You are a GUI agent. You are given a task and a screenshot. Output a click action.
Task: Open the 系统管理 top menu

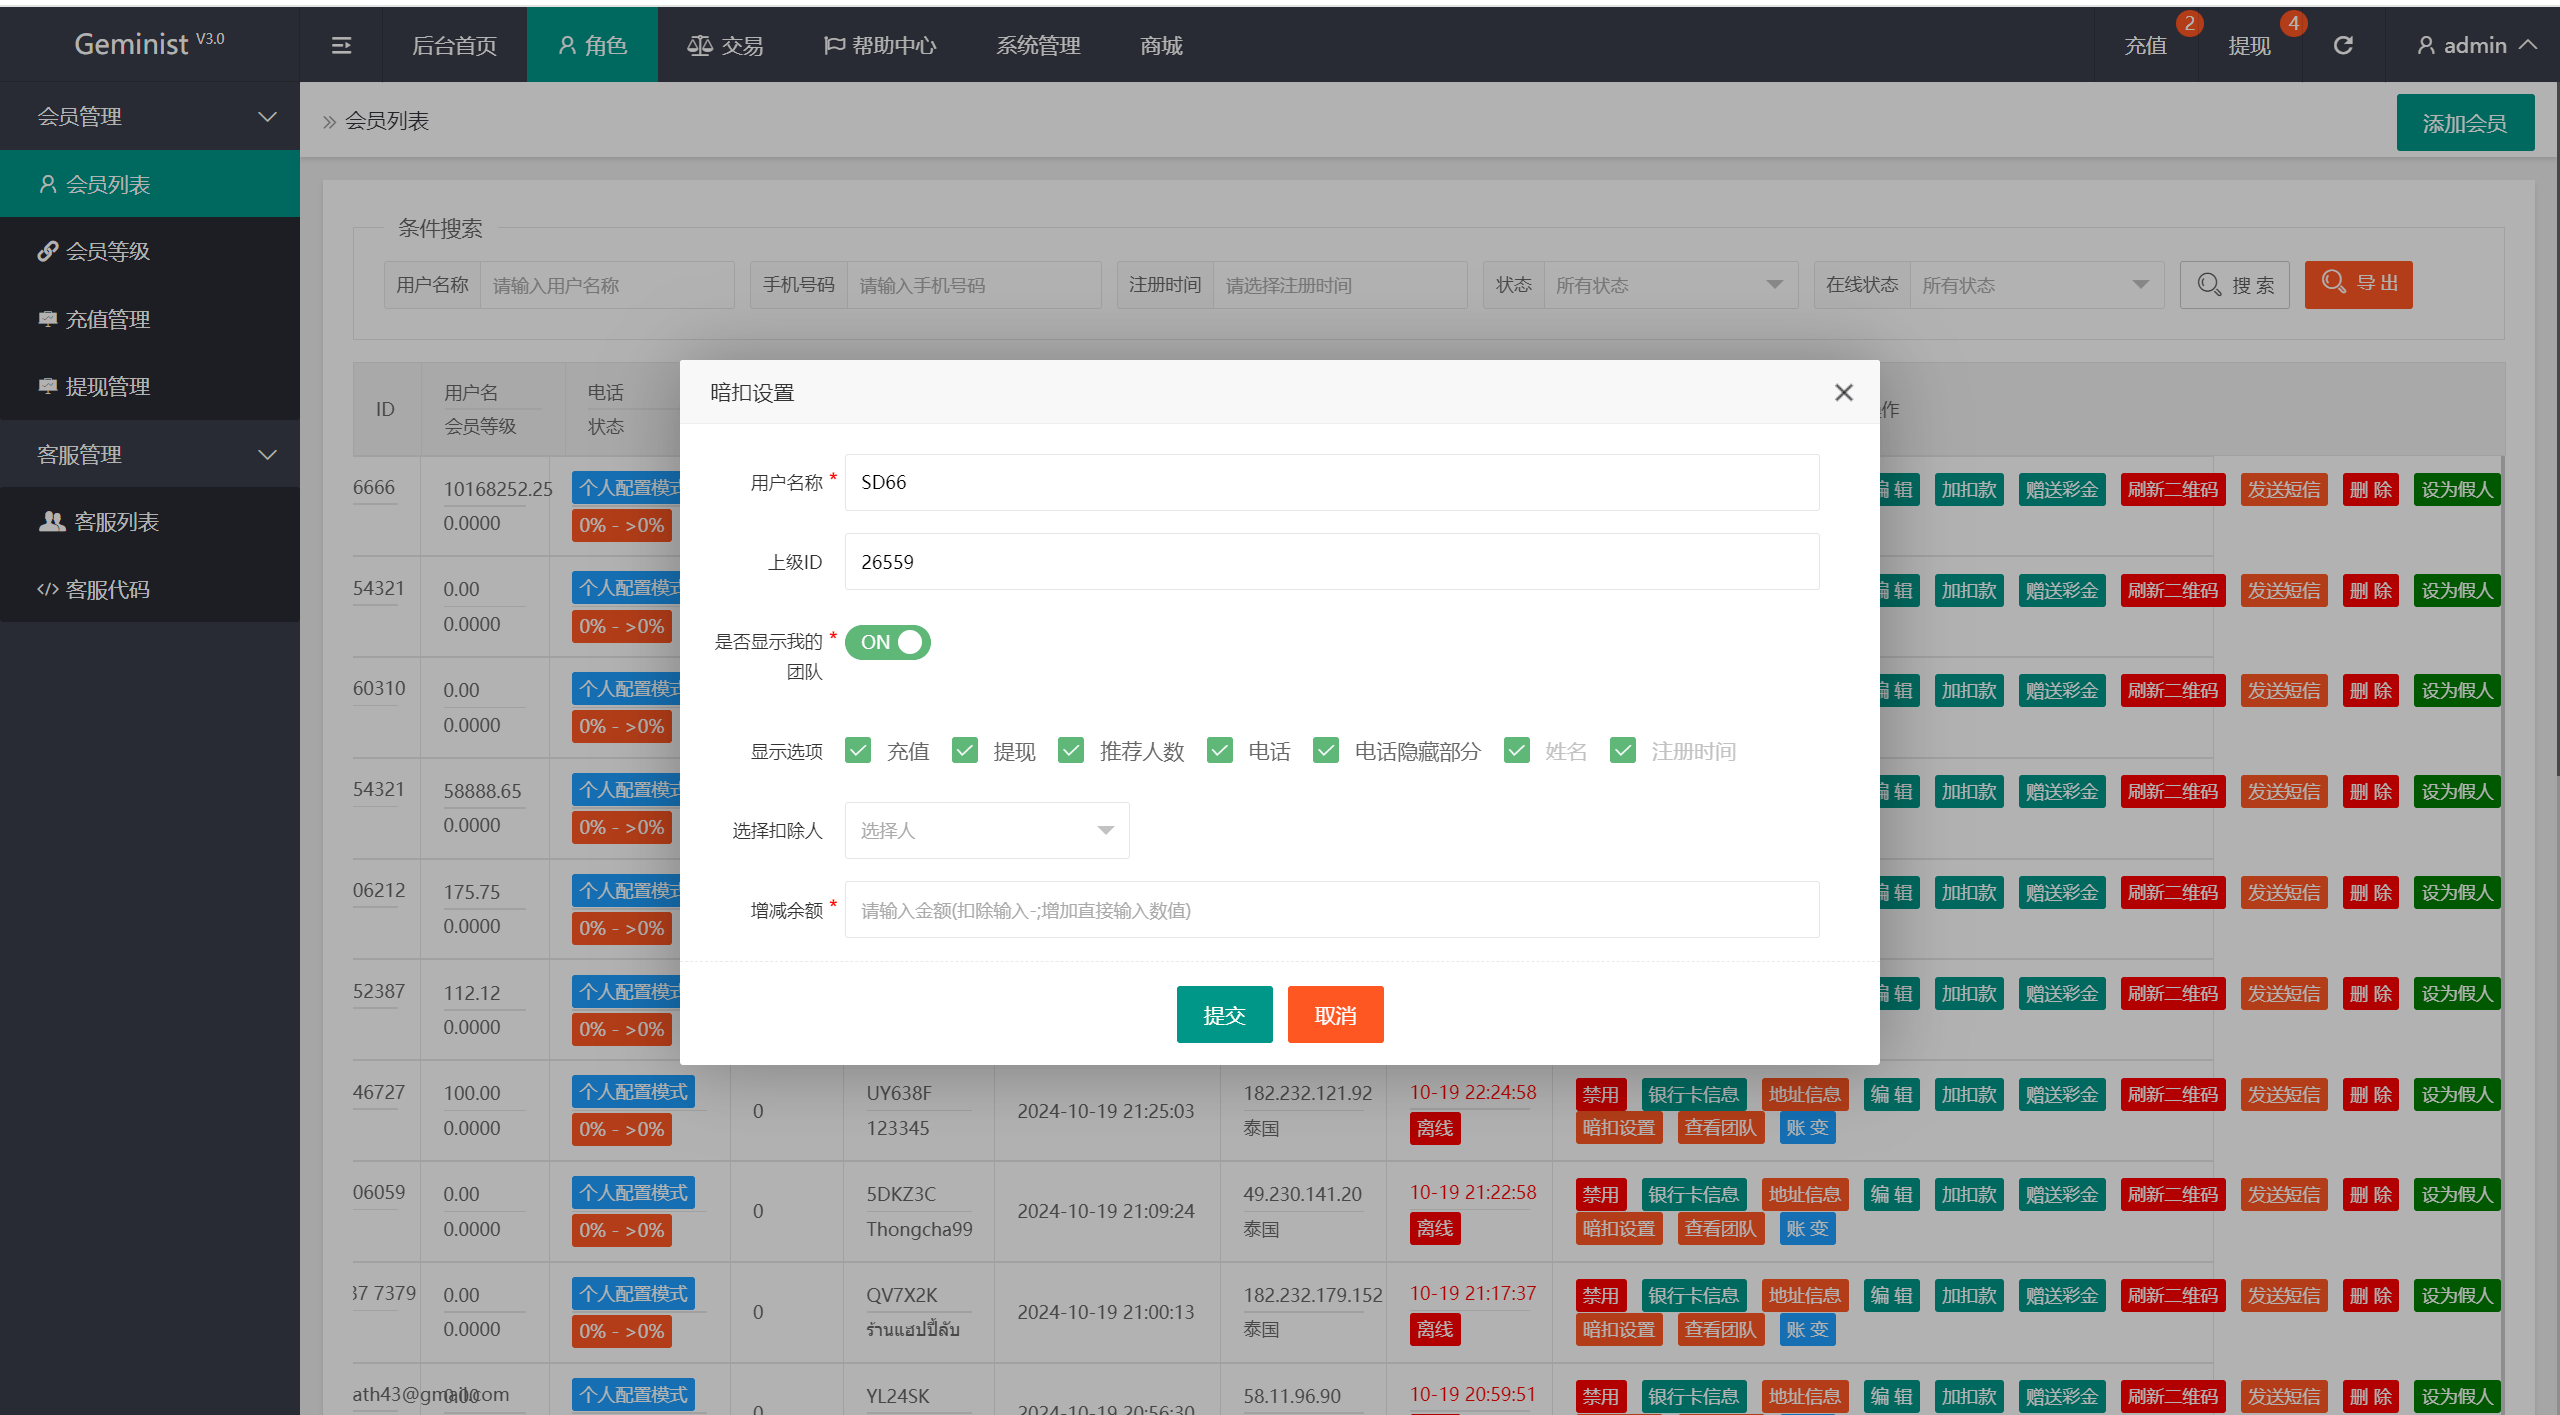1038,45
